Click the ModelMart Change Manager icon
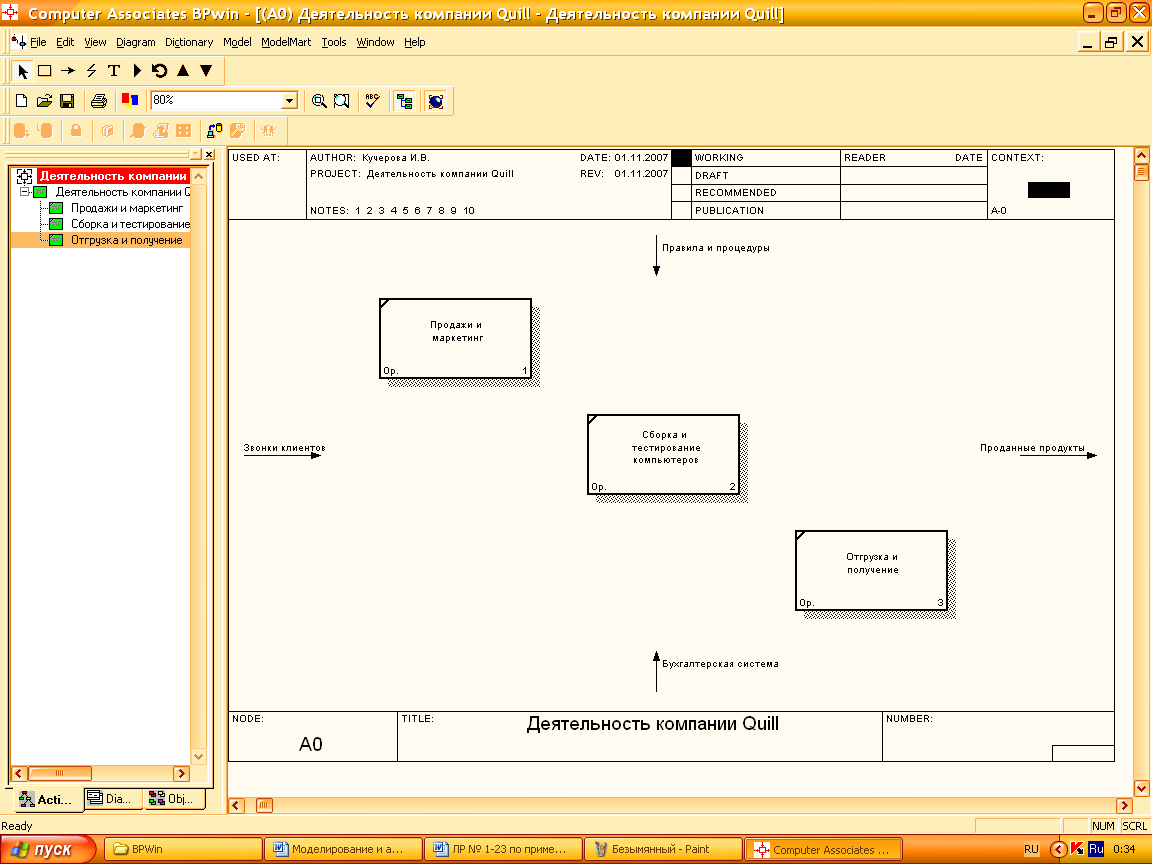 coord(215,131)
